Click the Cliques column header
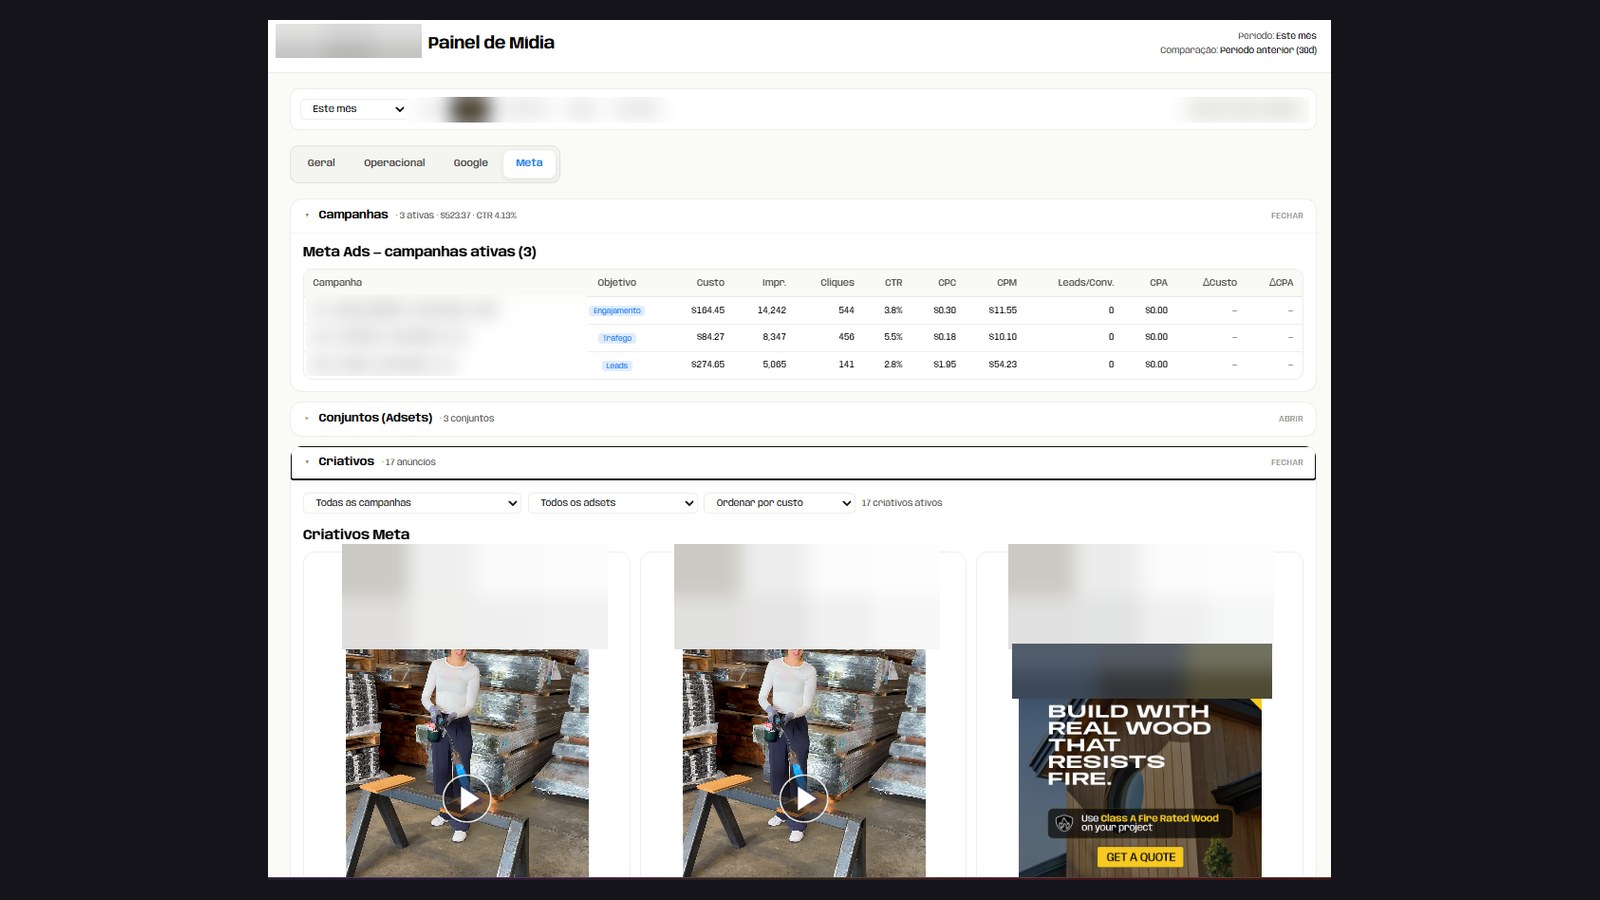The height and width of the screenshot is (900, 1600). (x=837, y=283)
